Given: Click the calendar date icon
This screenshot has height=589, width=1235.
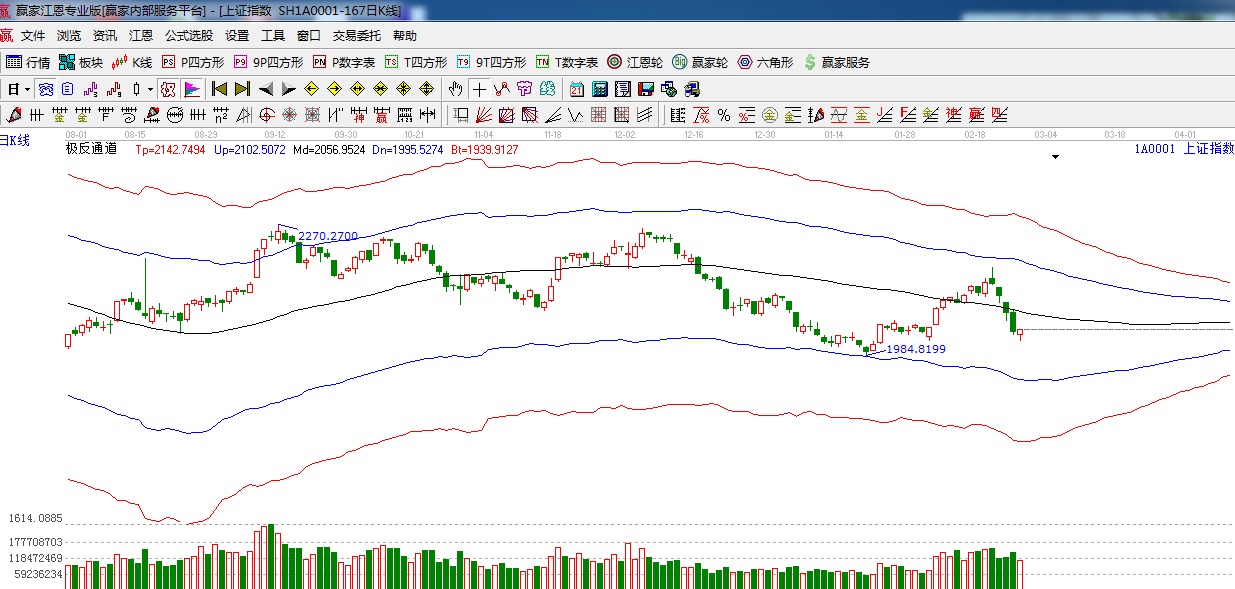Looking at the screenshot, I should coord(577,89).
